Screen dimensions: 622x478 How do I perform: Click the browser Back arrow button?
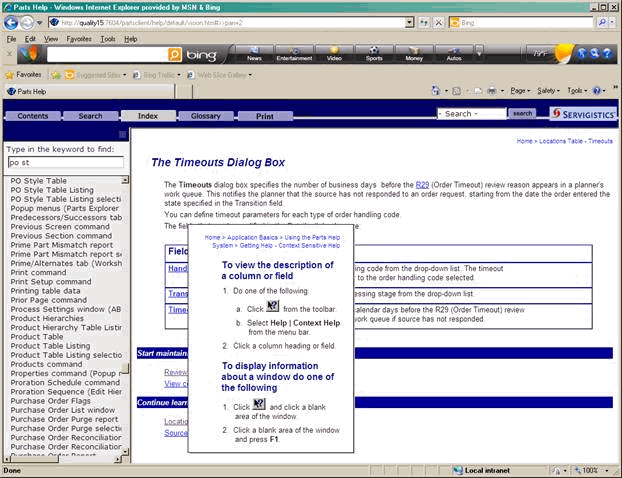click(x=11, y=23)
